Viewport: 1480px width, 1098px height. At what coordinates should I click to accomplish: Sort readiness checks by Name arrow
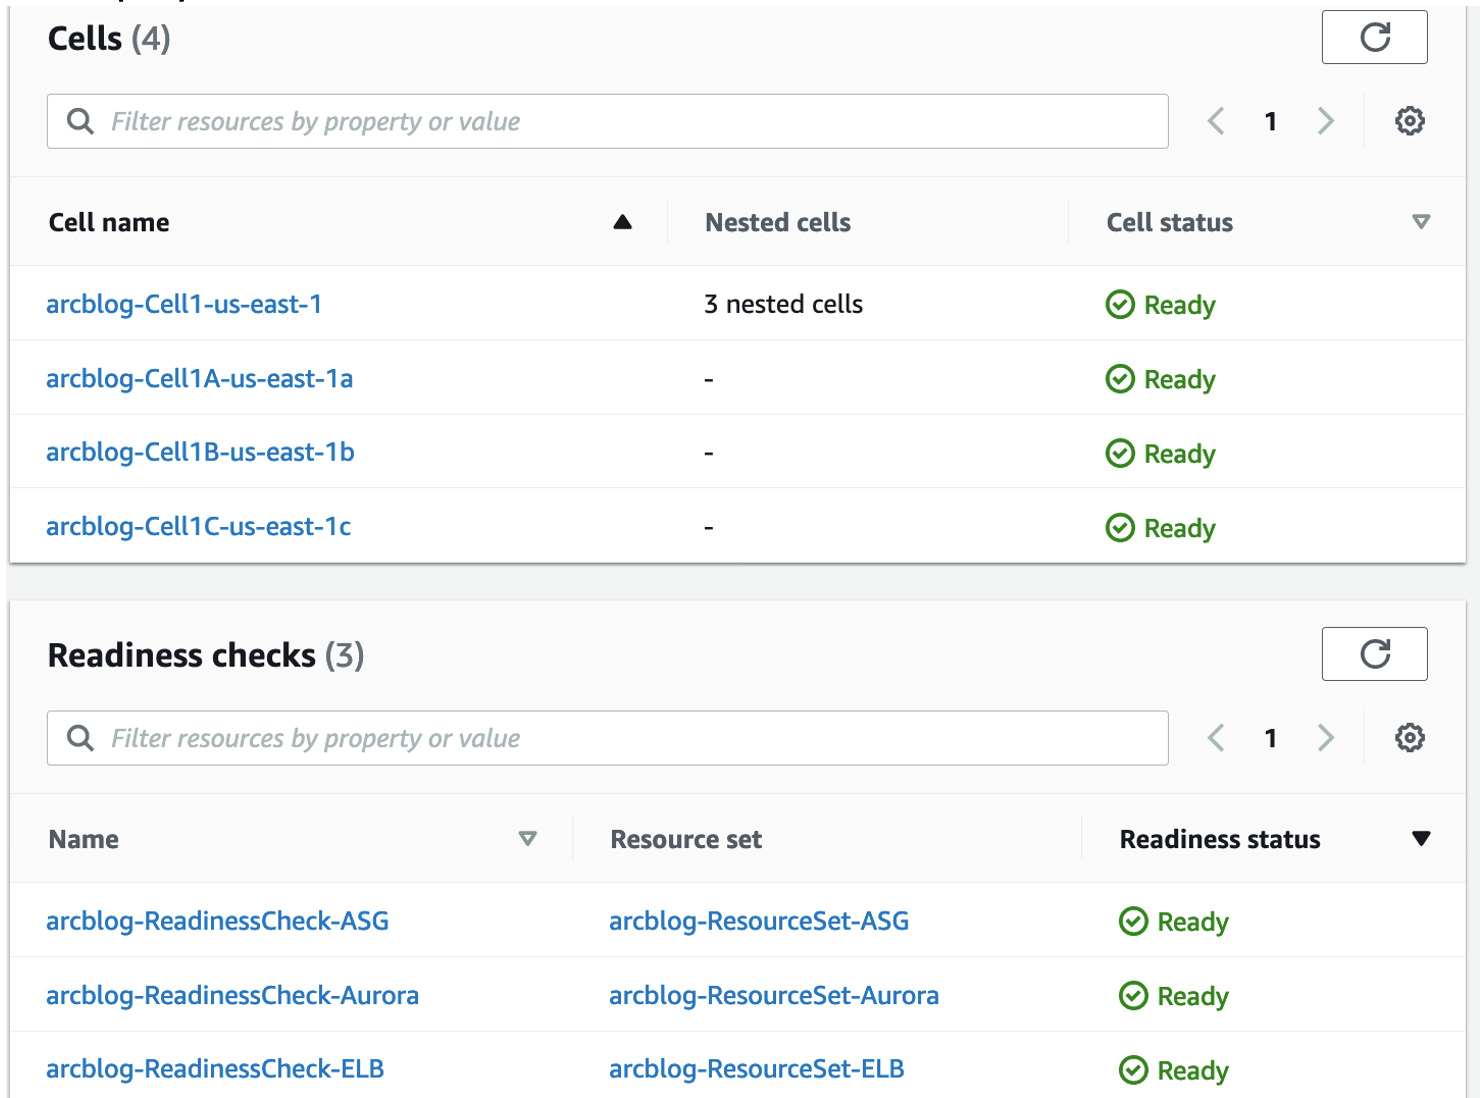pos(527,839)
